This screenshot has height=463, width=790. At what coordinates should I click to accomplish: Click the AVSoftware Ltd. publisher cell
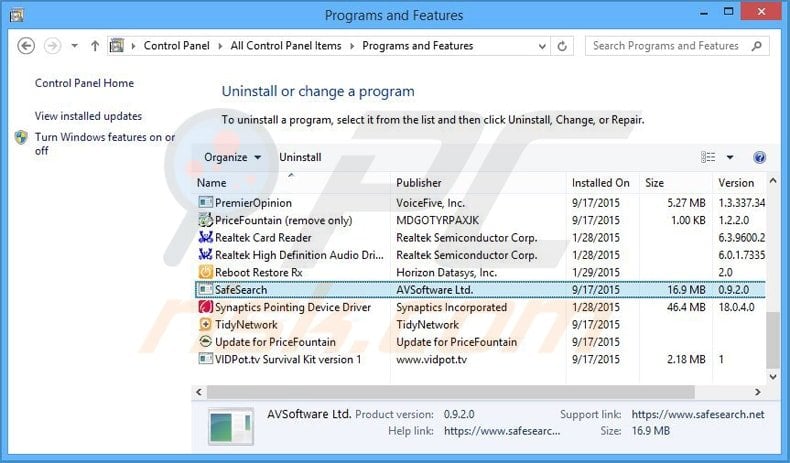coord(435,290)
